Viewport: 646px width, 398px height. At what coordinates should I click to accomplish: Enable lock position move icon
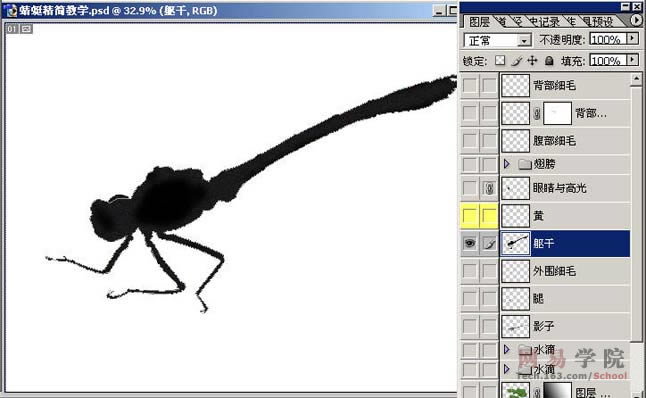point(532,61)
